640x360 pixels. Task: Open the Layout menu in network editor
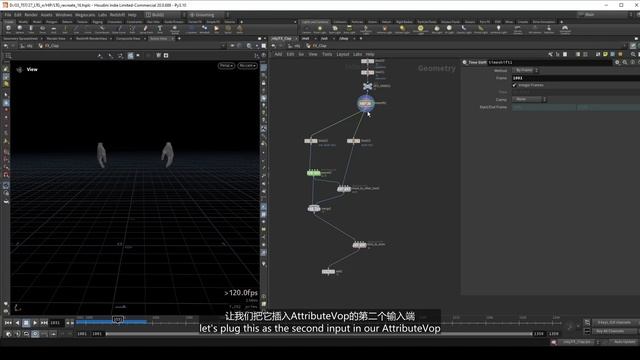coord(342,54)
